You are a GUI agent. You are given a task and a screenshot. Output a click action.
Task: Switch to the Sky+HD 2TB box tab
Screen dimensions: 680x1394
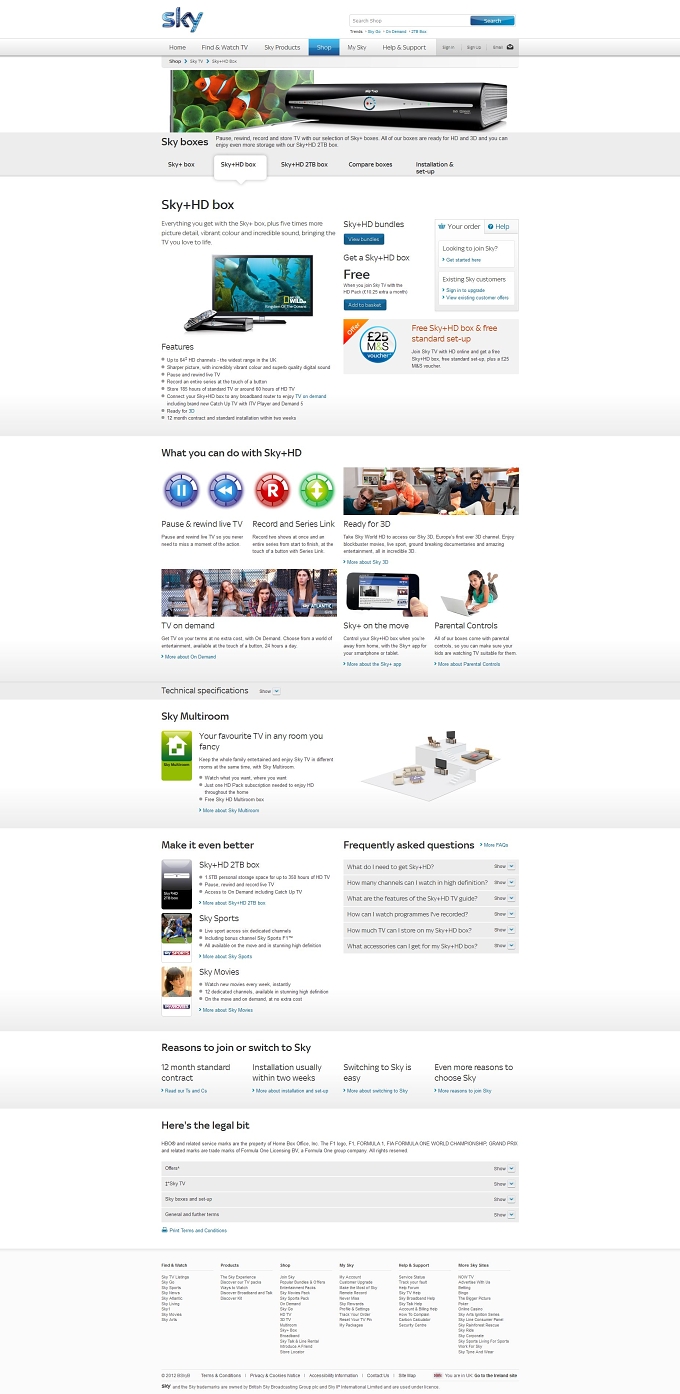coord(304,164)
